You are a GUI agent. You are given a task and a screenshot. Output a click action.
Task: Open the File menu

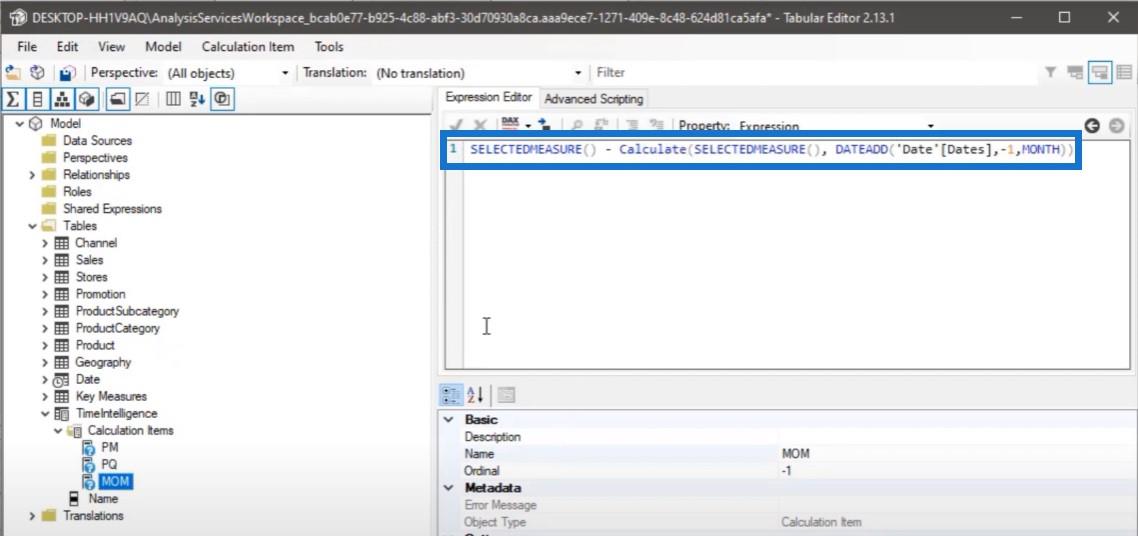[x=27, y=46]
